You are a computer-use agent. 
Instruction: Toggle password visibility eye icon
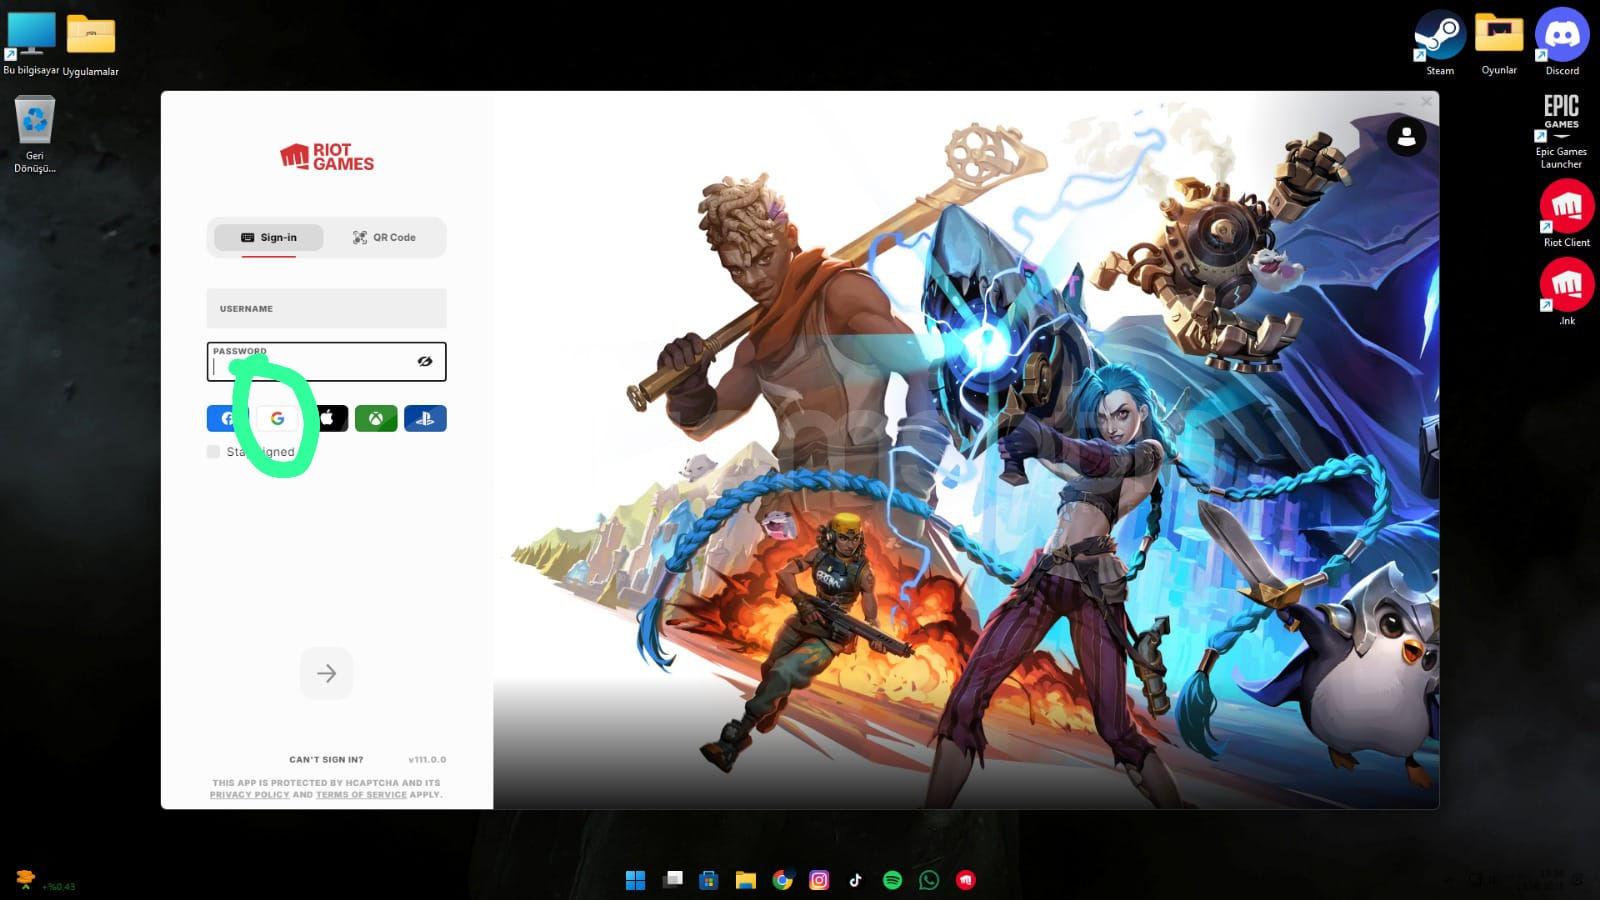425,361
